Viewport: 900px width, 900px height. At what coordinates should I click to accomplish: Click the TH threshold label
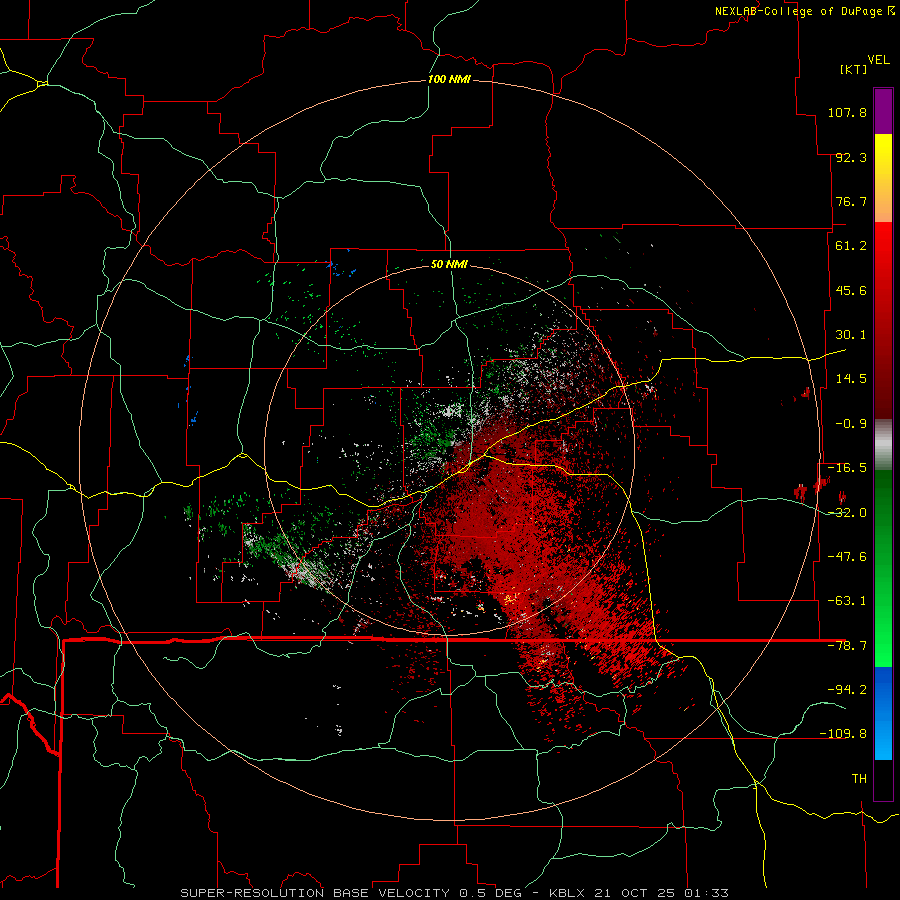tap(859, 779)
